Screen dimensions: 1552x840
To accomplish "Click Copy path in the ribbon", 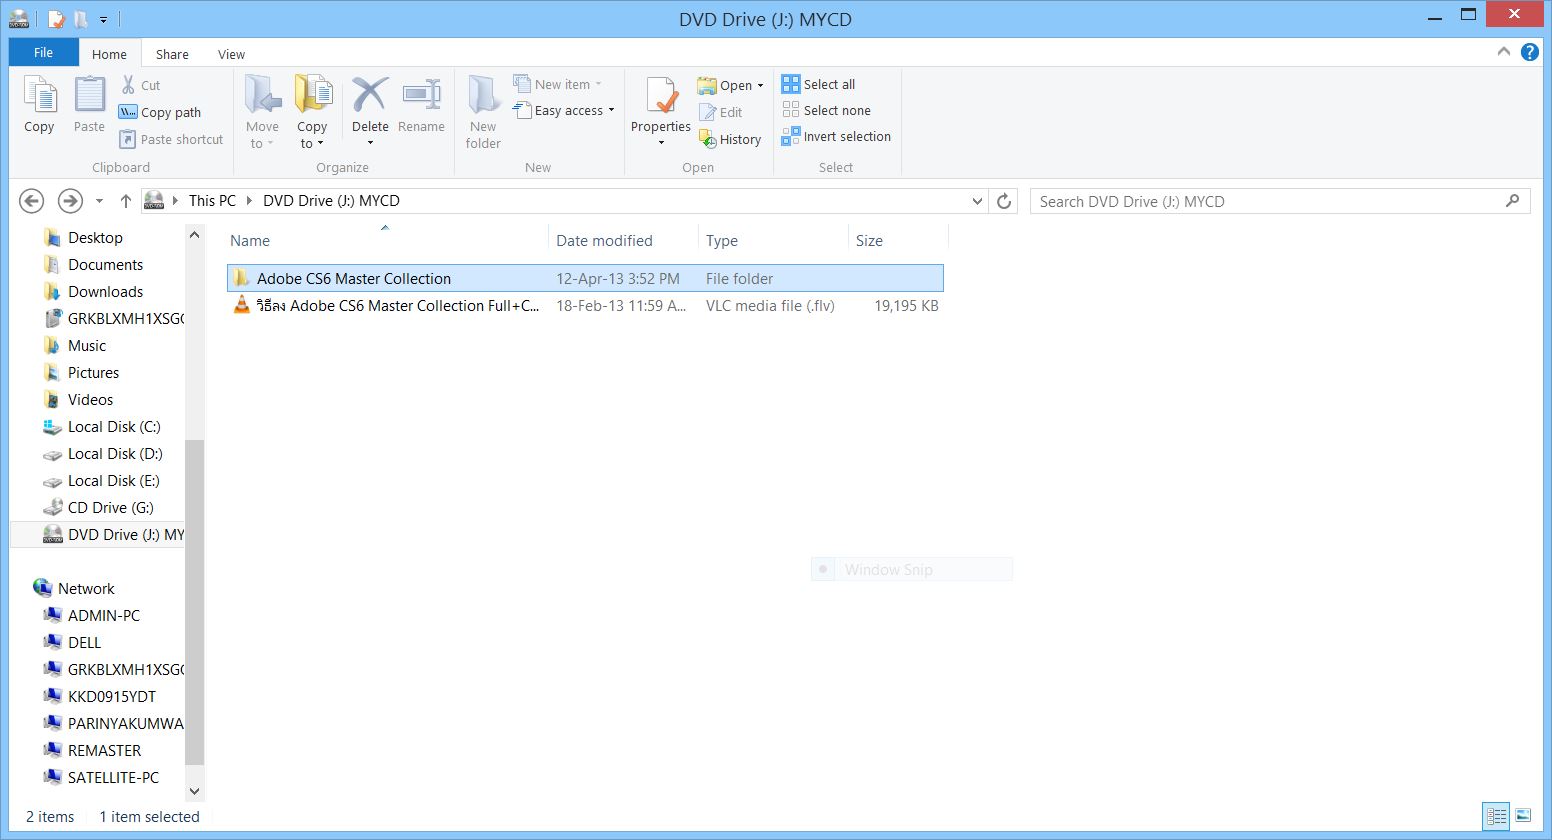I will (x=160, y=112).
